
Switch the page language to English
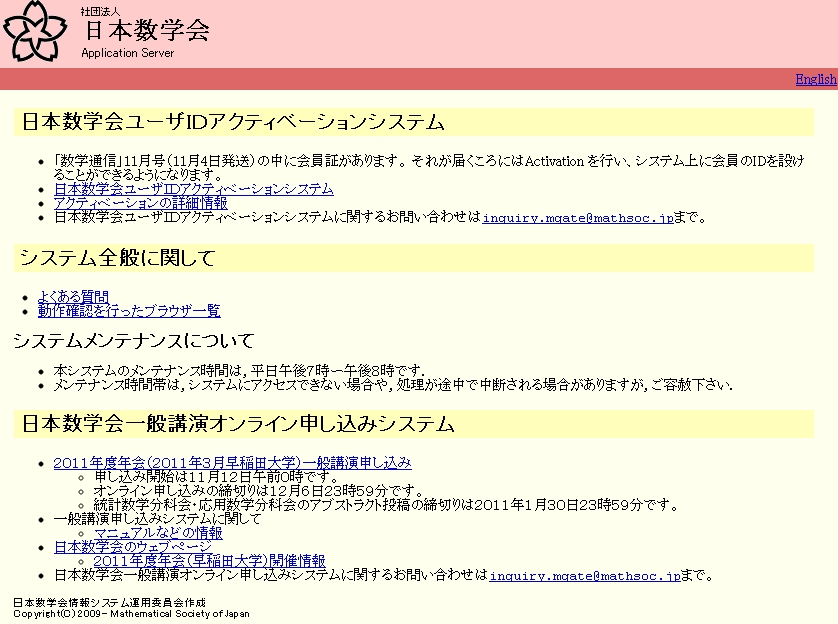pyautogui.click(x=816, y=79)
